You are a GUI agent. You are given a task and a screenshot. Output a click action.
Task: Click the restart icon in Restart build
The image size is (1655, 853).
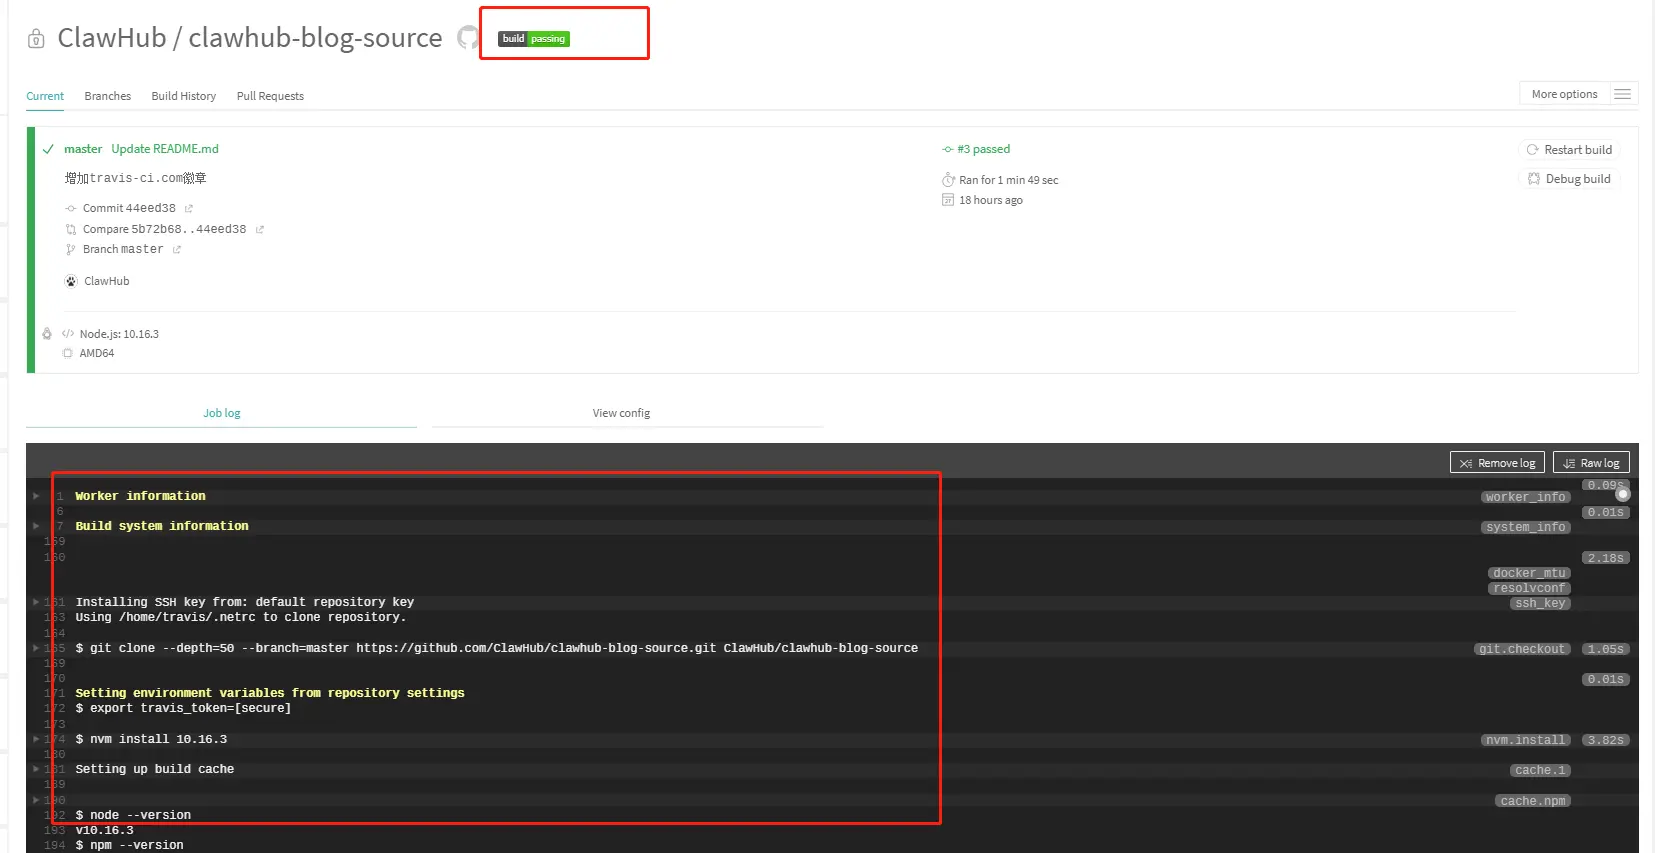1532,150
